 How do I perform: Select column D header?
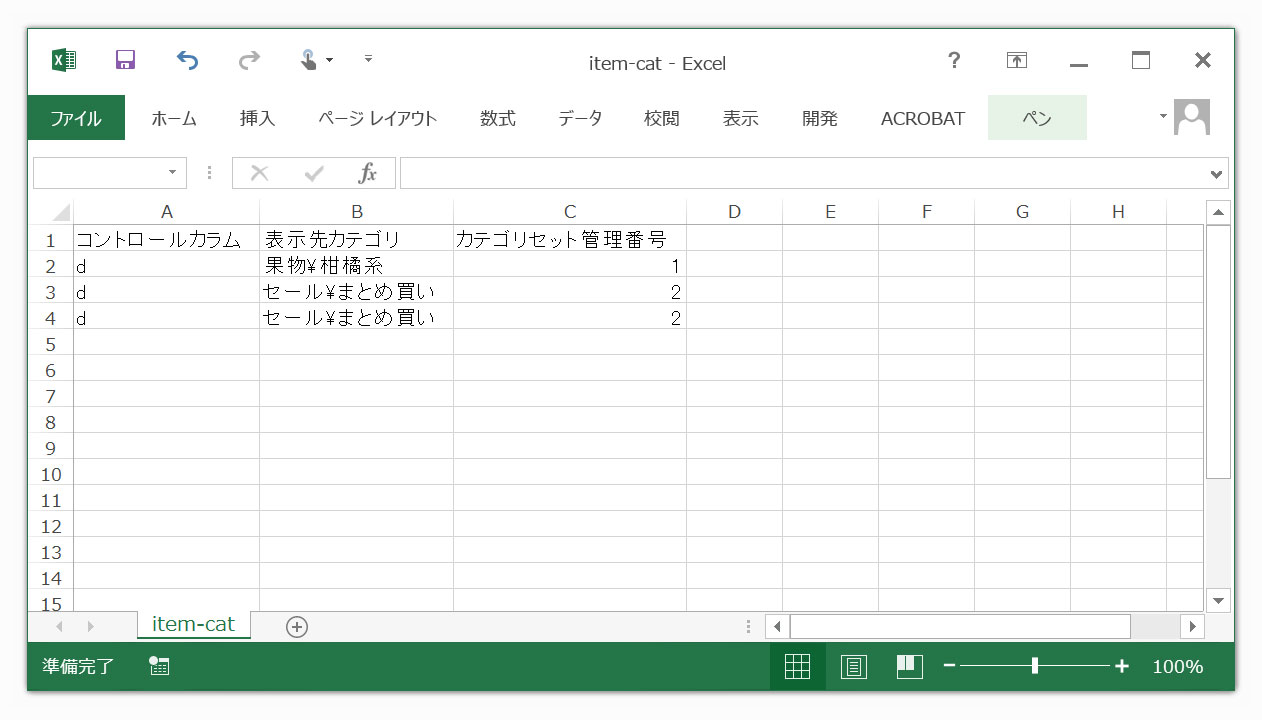pyautogui.click(x=735, y=212)
